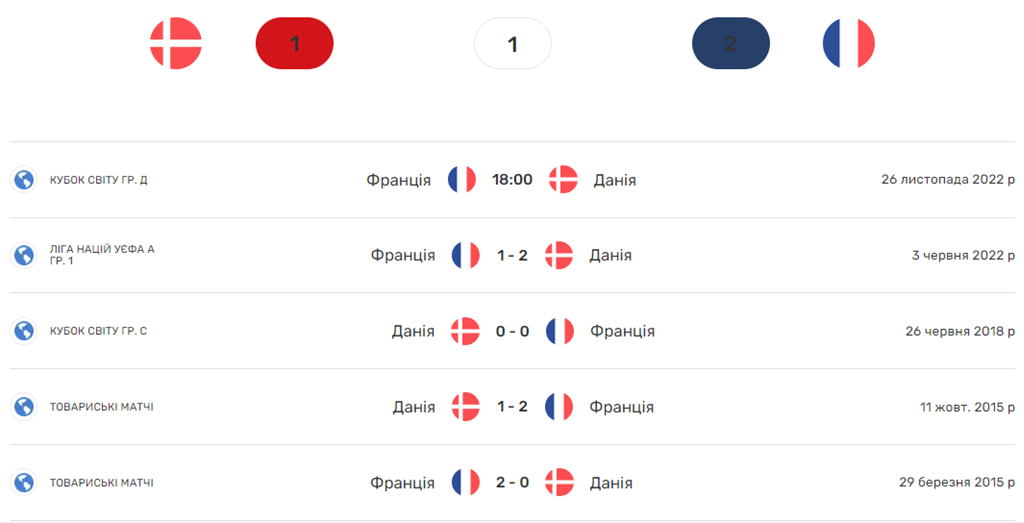
Task: Click the 18:00 kickoff time of upcoming match
Action: 512,180
